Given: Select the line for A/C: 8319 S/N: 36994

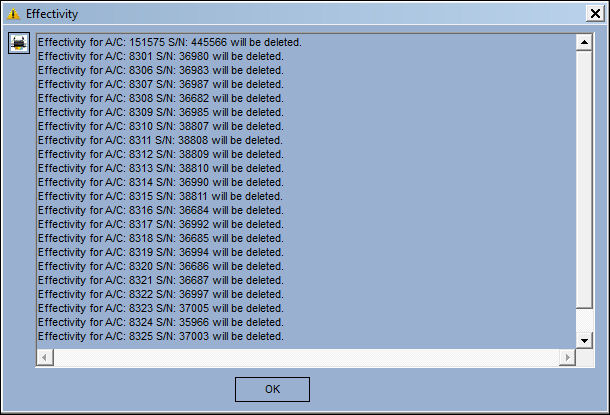Looking at the screenshot, I should (x=161, y=252).
